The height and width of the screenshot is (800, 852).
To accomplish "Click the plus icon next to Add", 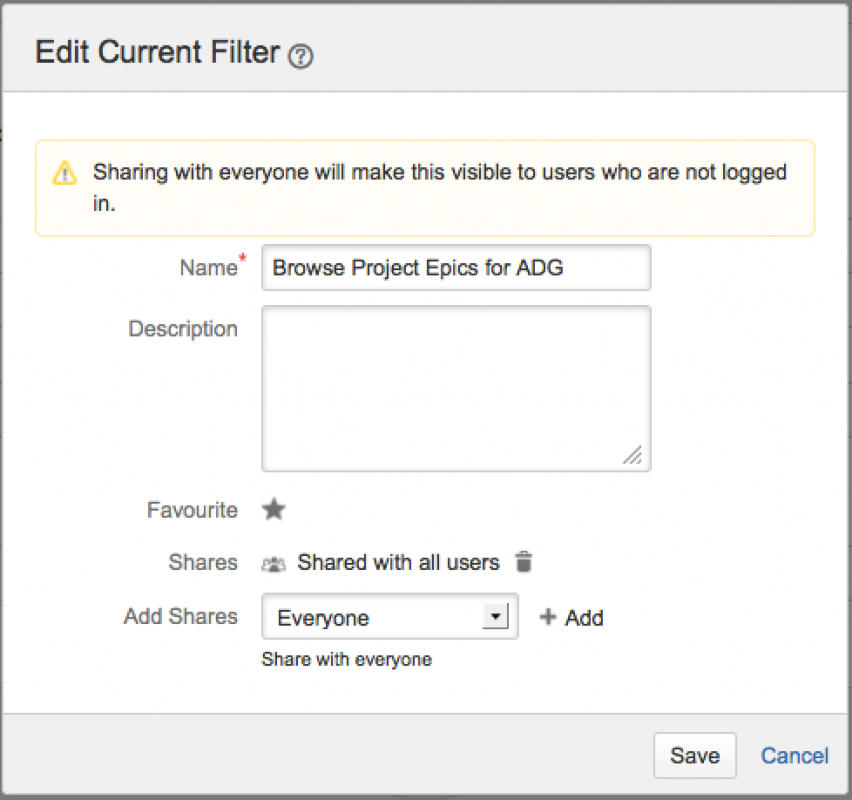I will (547, 617).
